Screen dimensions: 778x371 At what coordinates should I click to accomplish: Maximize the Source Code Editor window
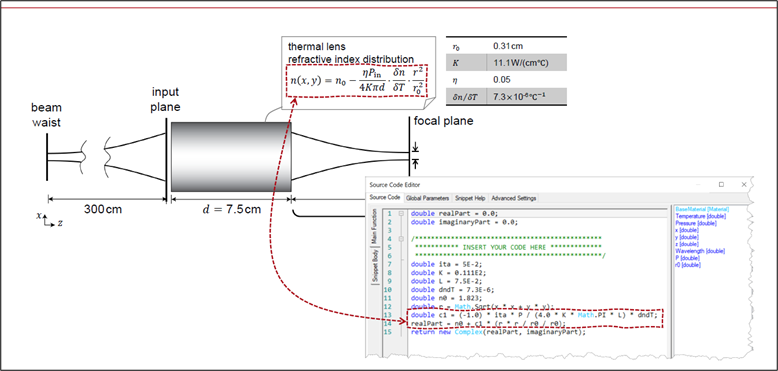click(721, 185)
